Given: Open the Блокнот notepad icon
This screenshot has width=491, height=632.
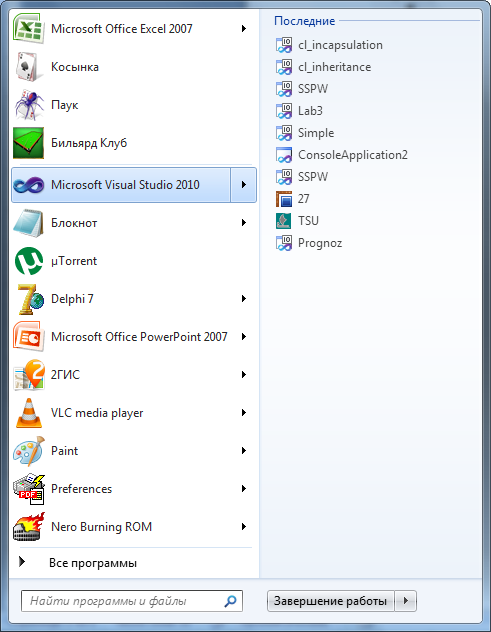Looking at the screenshot, I should click(28, 222).
